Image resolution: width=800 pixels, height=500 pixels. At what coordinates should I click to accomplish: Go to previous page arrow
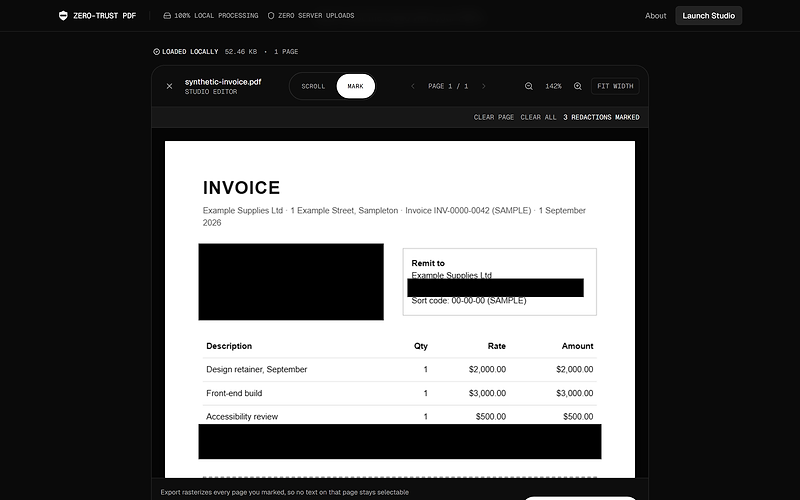pyautogui.click(x=413, y=86)
